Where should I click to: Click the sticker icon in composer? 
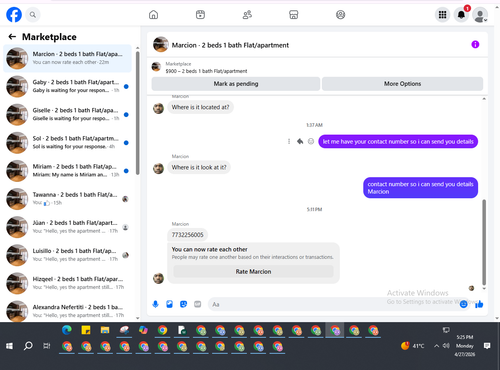pos(183,304)
